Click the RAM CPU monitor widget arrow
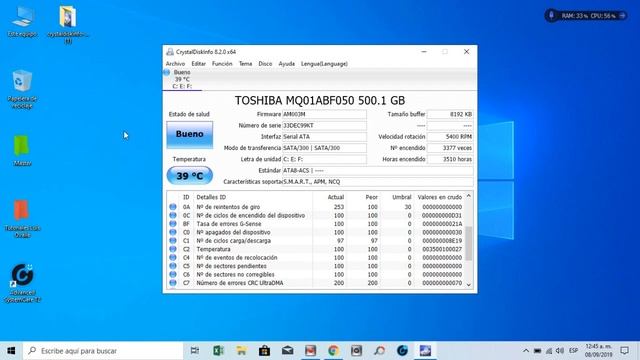 click(x=622, y=16)
